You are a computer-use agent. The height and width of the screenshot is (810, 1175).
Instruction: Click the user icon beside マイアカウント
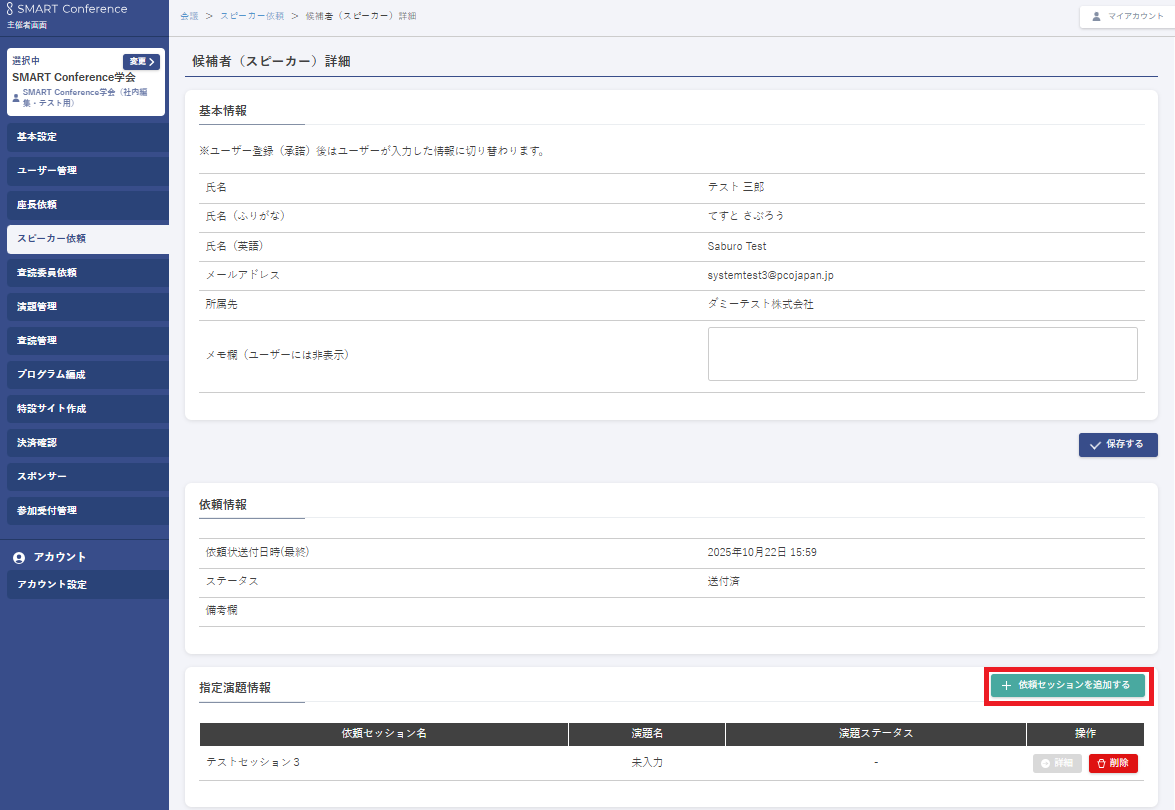[x=1096, y=16]
